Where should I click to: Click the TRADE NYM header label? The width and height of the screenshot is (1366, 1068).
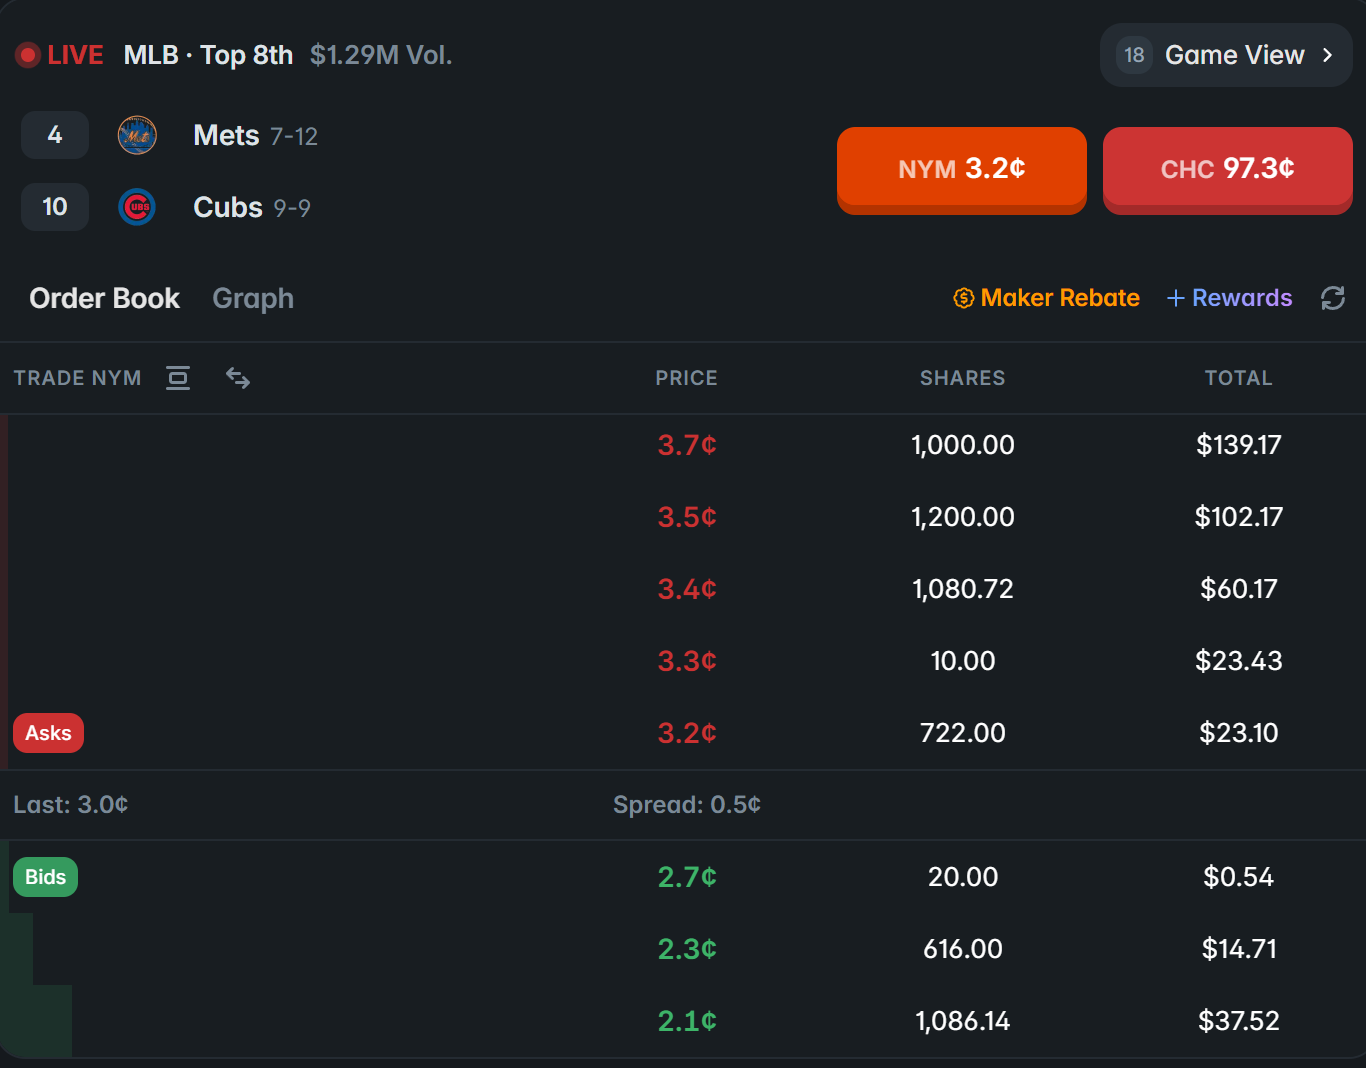click(77, 378)
